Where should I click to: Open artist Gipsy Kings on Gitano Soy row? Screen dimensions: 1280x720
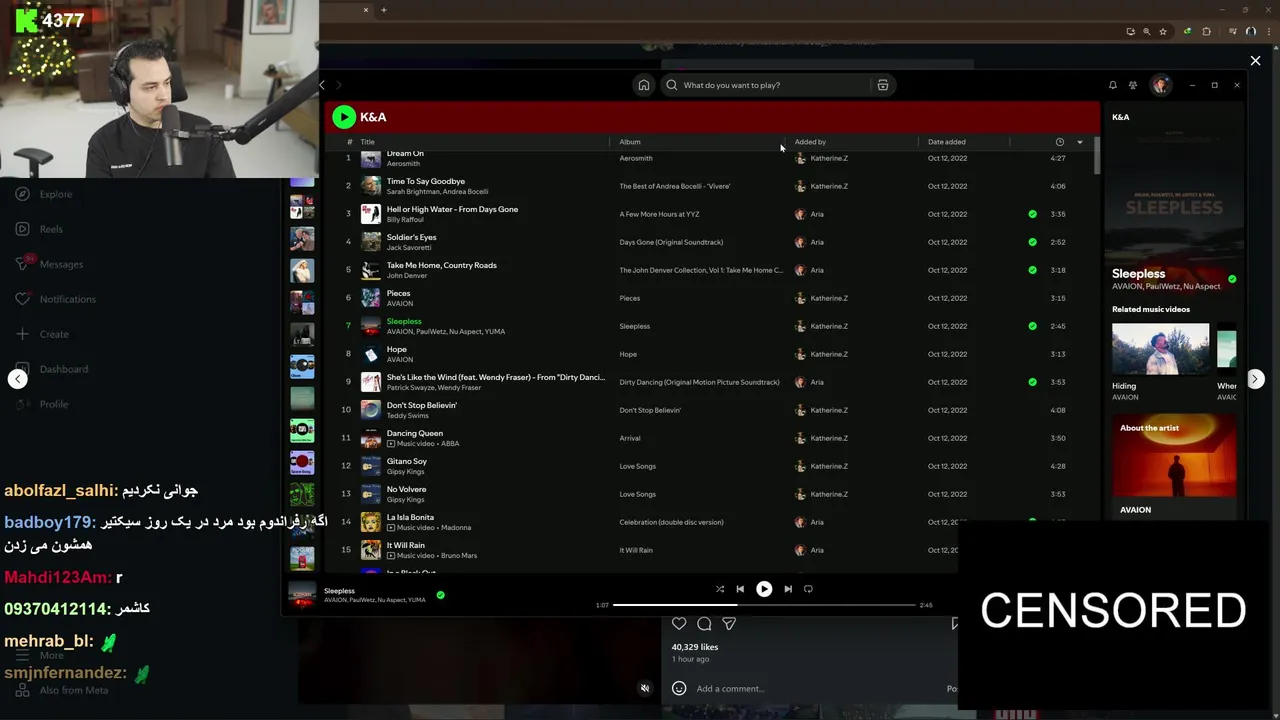(x=405, y=471)
